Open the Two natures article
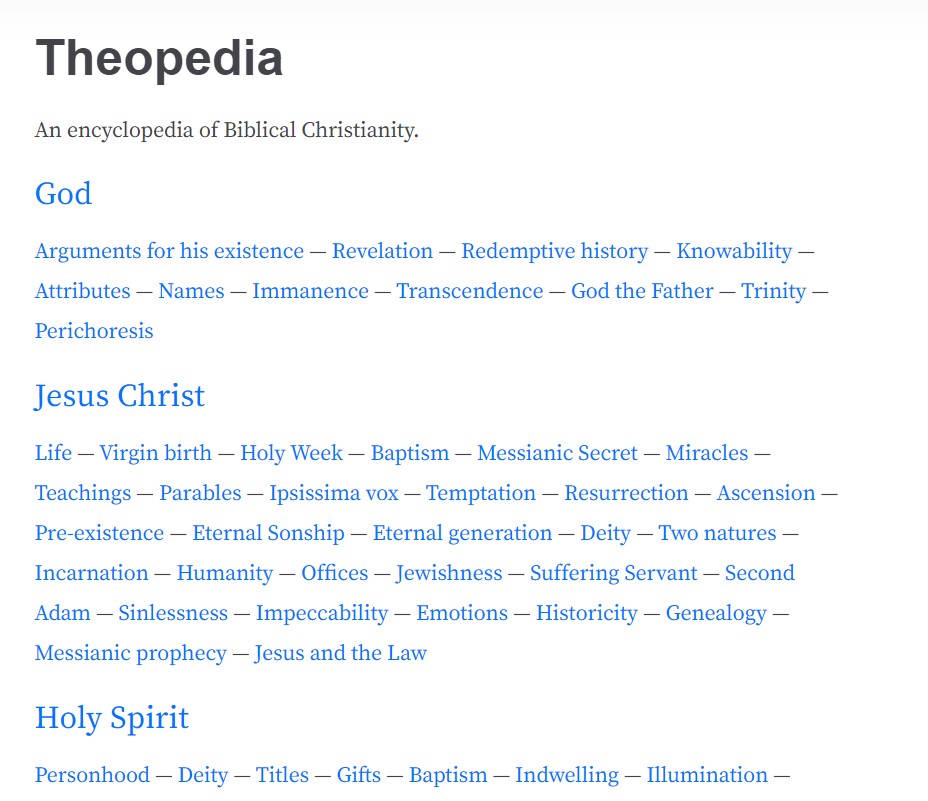Viewport: 928px width, 801px height. 717,533
